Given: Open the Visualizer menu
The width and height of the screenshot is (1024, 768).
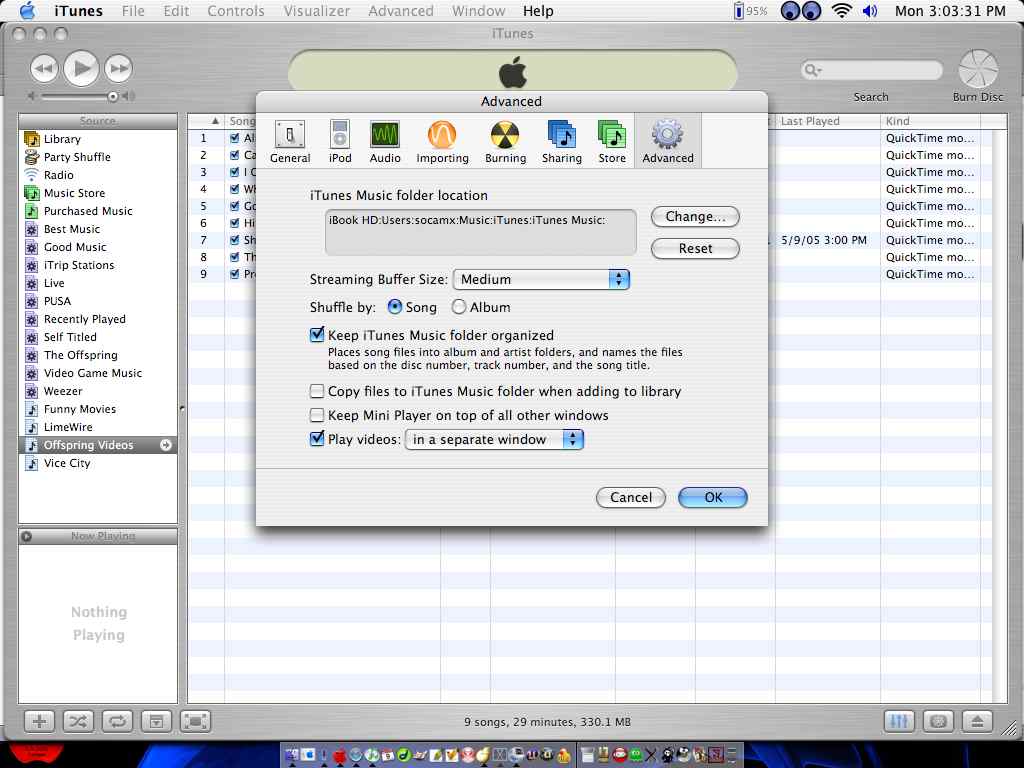Looking at the screenshot, I should click(317, 11).
